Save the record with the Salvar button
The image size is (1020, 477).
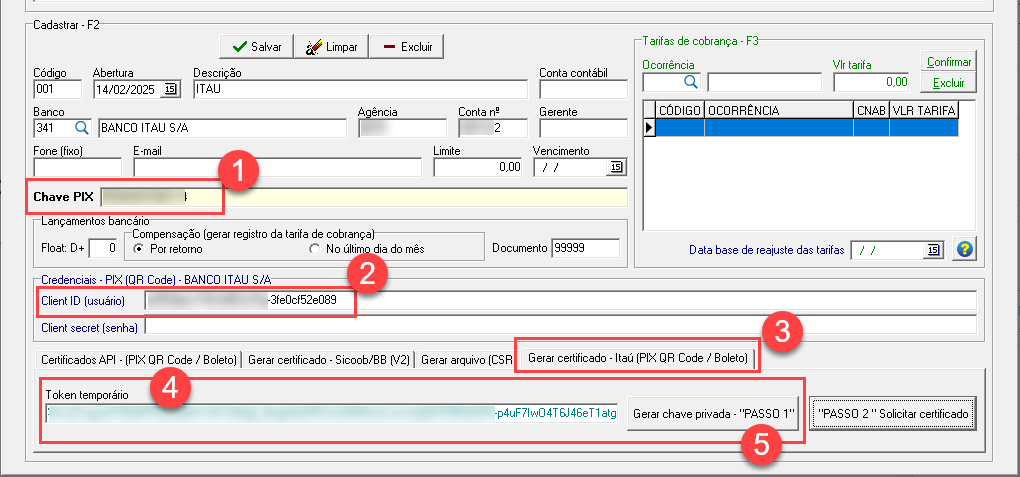(x=256, y=47)
